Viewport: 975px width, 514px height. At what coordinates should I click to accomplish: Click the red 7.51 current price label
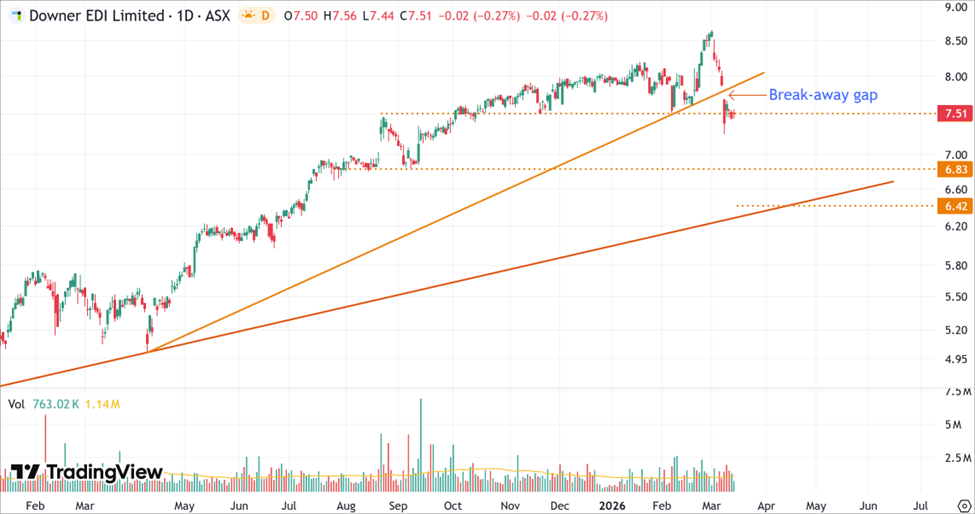coord(954,114)
